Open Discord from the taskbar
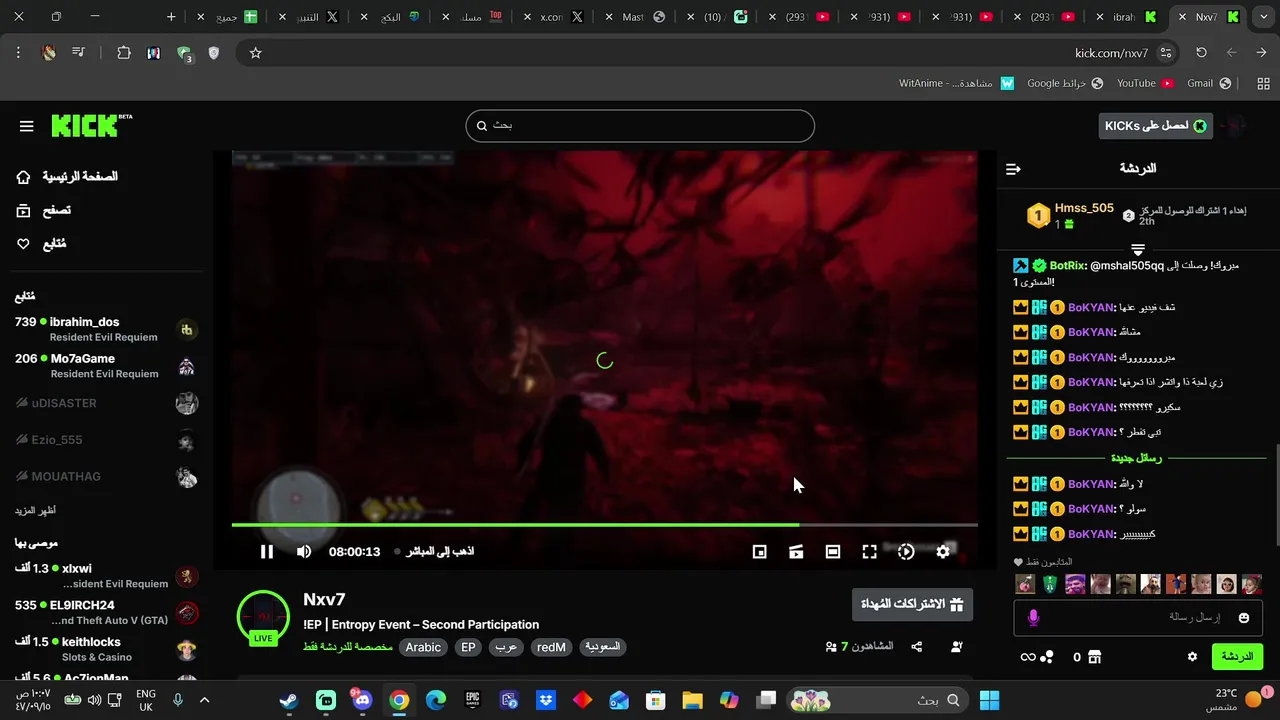The height and width of the screenshot is (720, 1280). (362, 700)
